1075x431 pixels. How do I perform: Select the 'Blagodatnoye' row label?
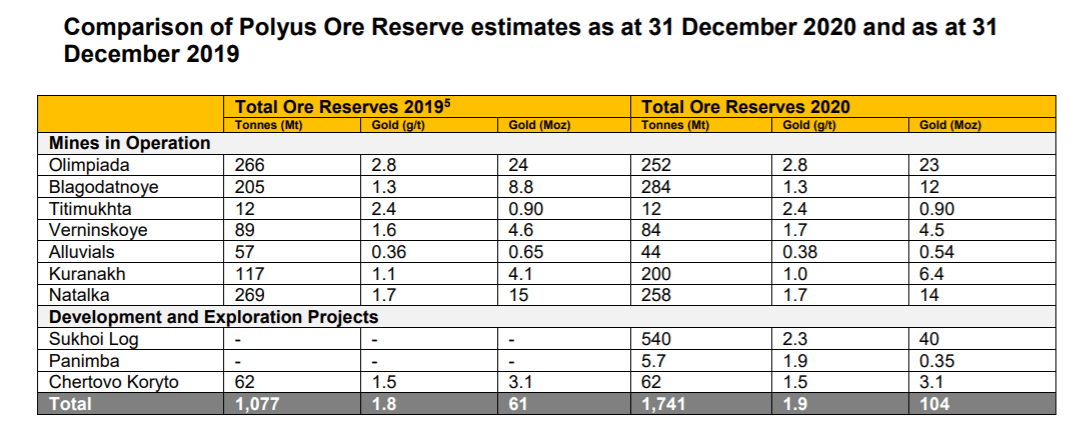(x=104, y=187)
